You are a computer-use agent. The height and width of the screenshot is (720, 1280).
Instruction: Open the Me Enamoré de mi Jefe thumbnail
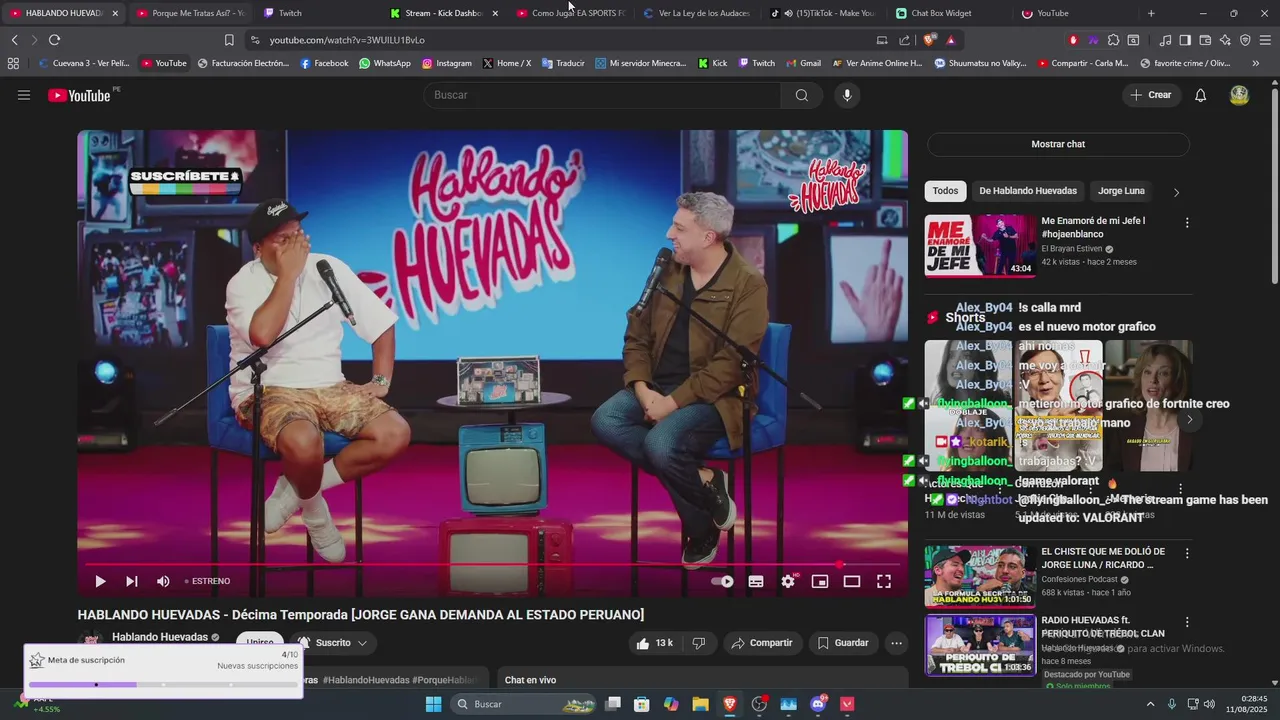(x=979, y=245)
